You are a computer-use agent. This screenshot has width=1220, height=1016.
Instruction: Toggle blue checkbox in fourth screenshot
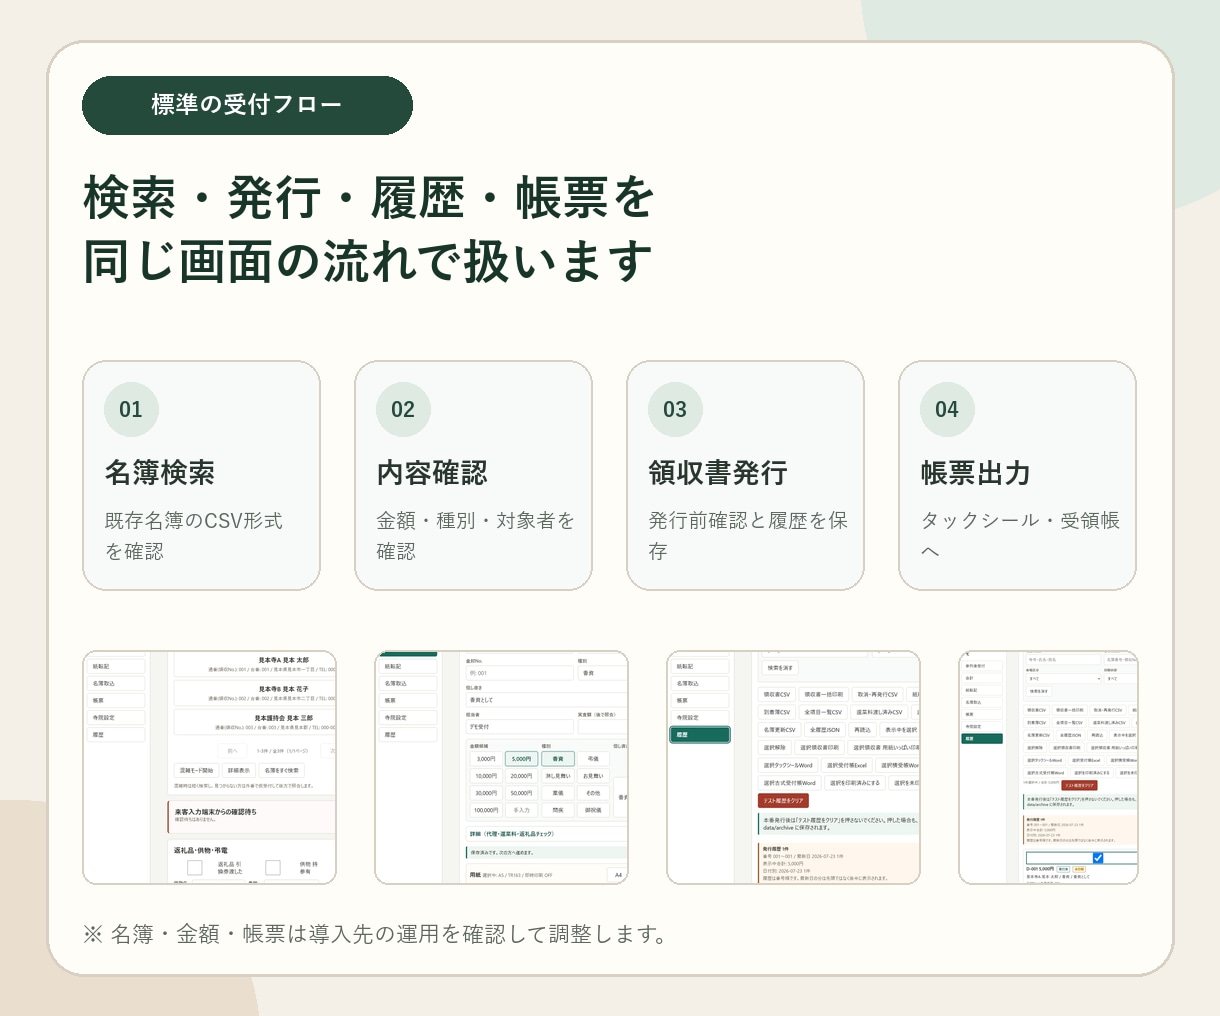tap(1098, 858)
